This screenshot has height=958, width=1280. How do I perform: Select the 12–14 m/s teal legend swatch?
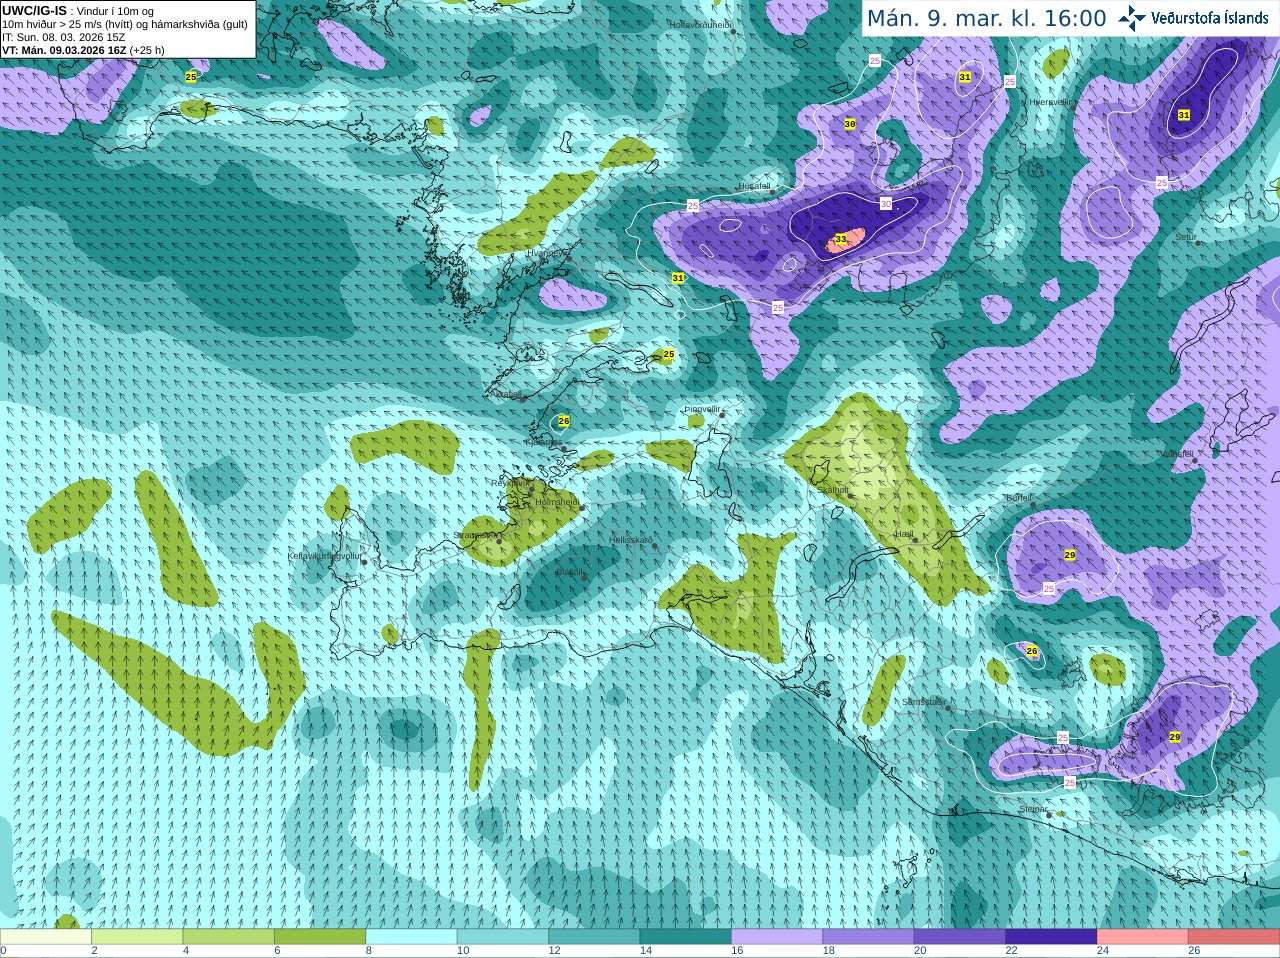coord(594,937)
